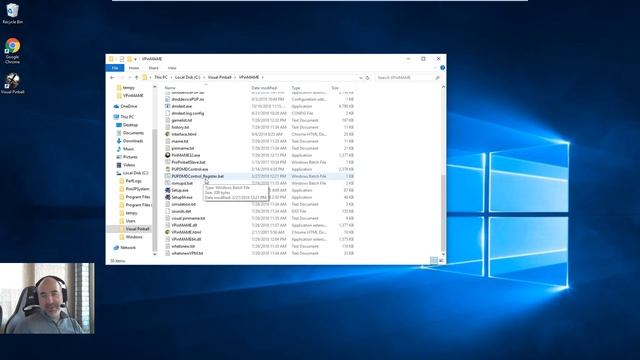This screenshot has width=640, height=360.
Task: Click the New folder quick access icon
Action: click(129, 59)
